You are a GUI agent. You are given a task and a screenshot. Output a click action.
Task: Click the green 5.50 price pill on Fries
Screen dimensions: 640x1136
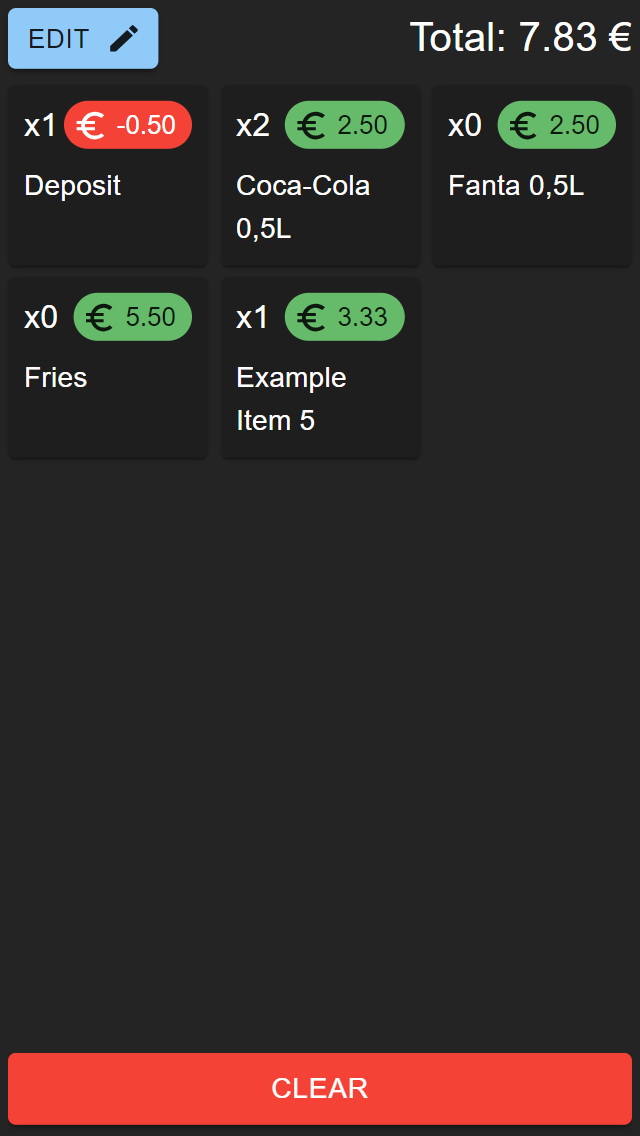tap(133, 316)
